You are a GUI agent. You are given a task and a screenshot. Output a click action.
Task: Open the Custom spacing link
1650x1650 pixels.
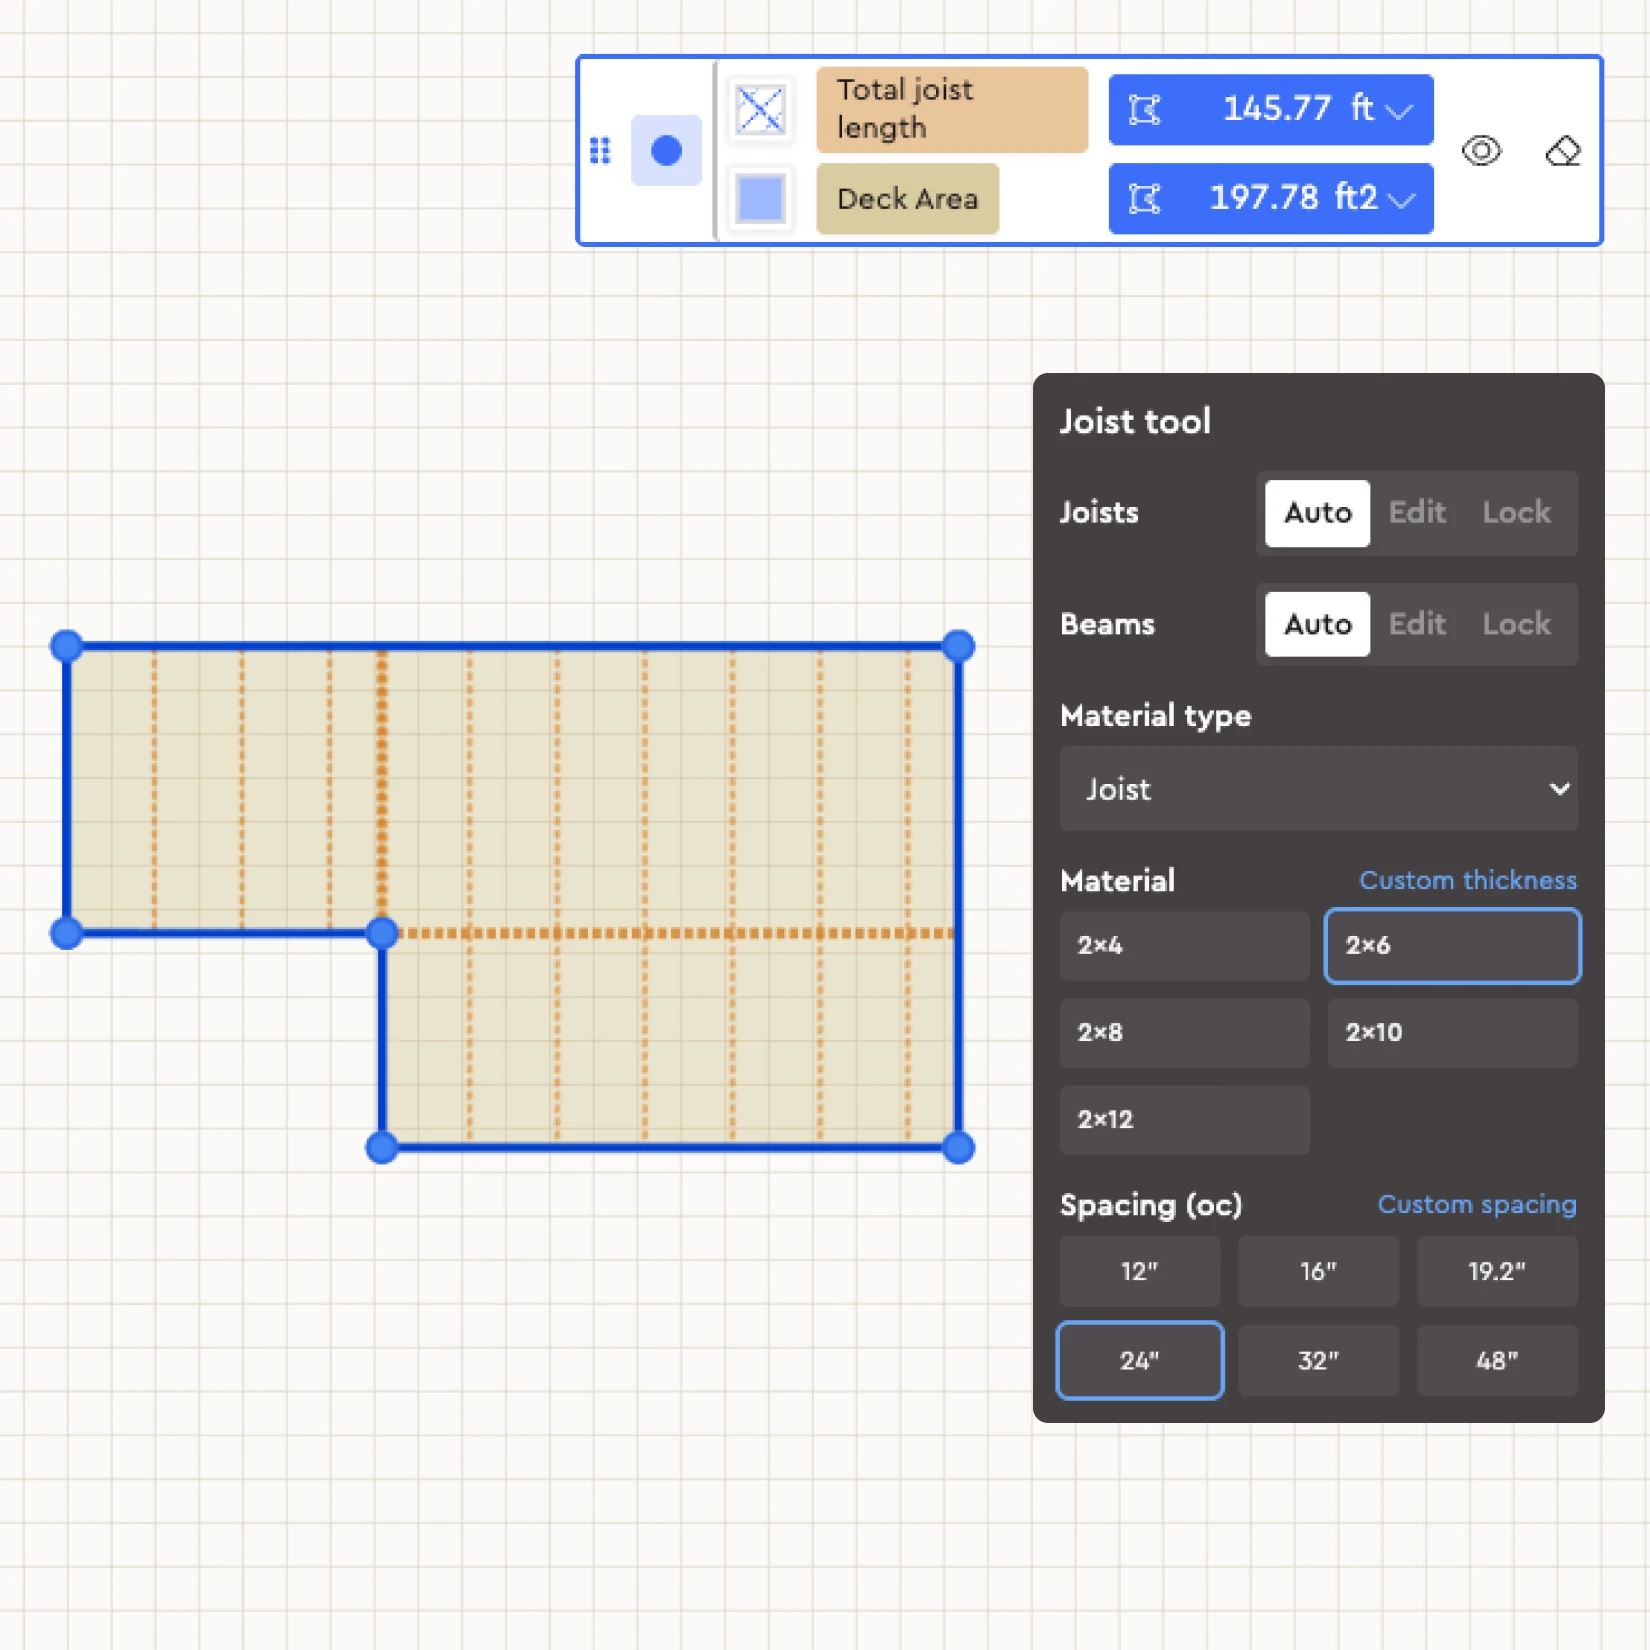tap(1476, 1204)
